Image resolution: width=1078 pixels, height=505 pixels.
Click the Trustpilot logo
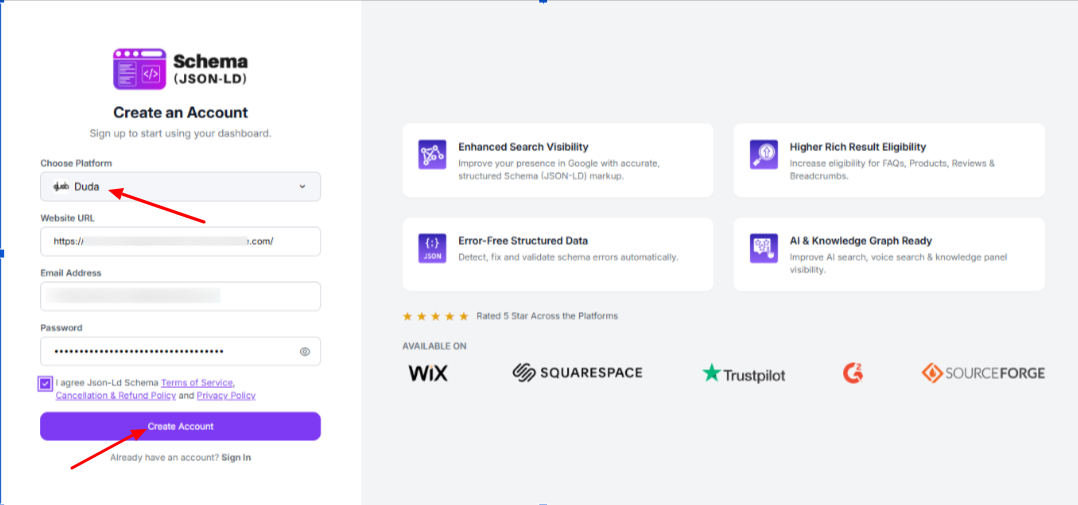click(x=743, y=374)
